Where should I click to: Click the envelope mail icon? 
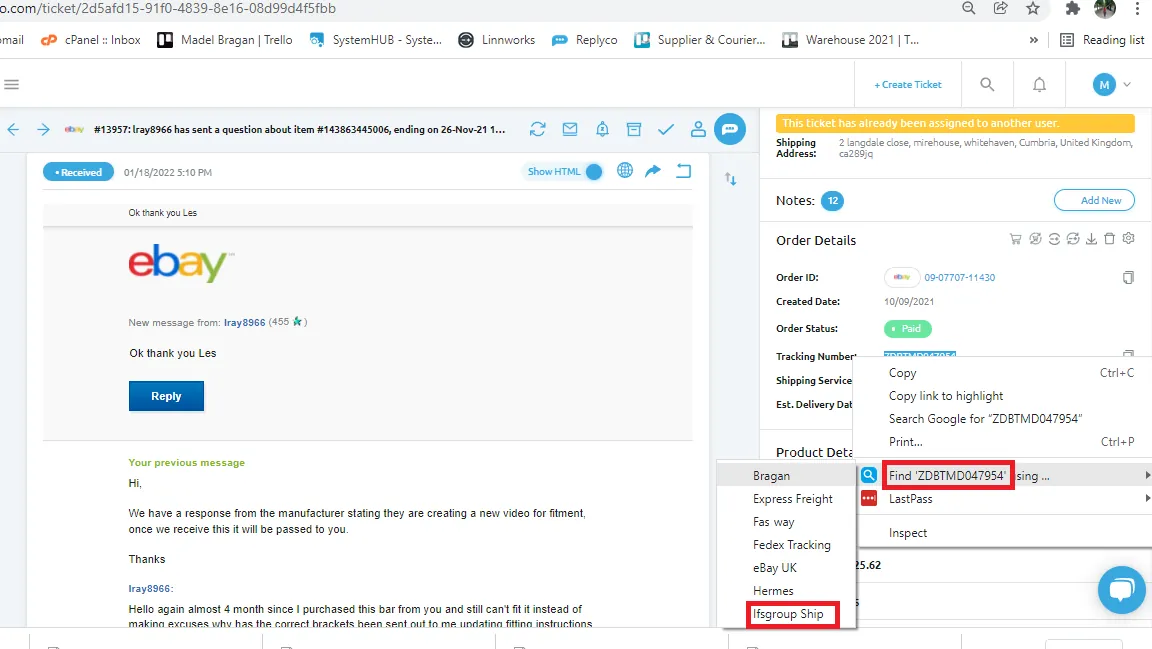coord(569,129)
